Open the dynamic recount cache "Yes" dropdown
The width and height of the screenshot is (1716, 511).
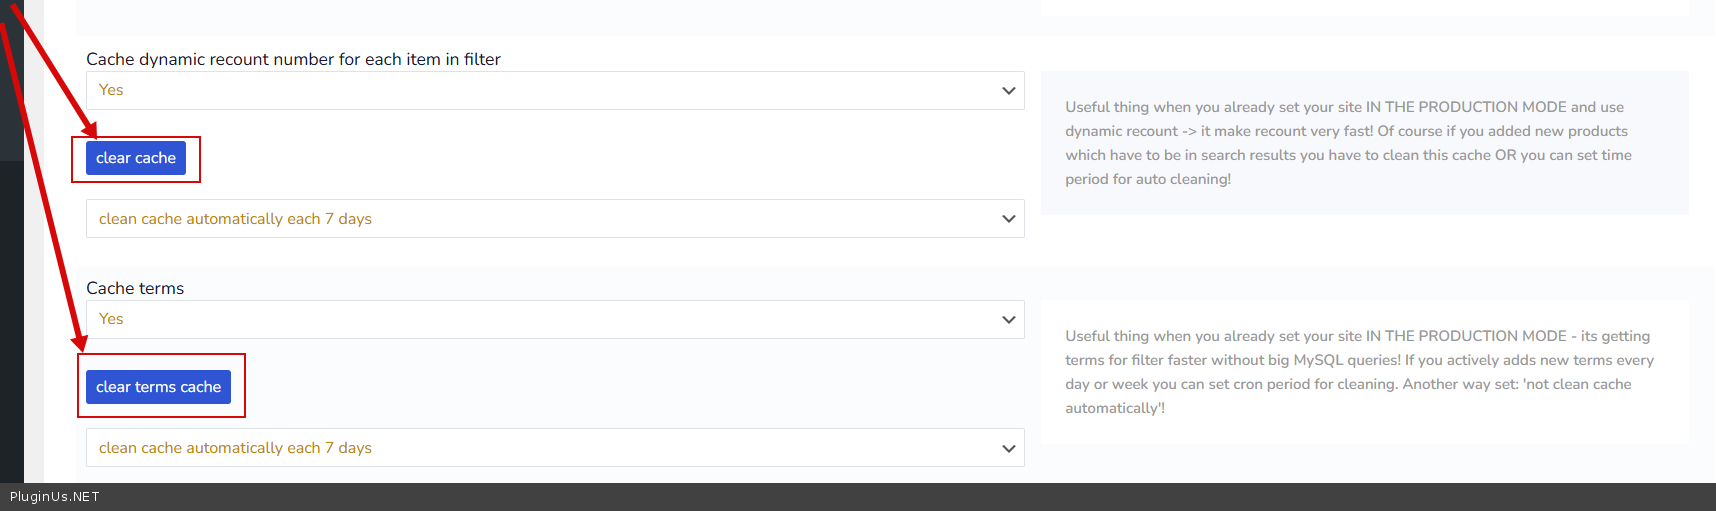pyautogui.click(x=554, y=91)
